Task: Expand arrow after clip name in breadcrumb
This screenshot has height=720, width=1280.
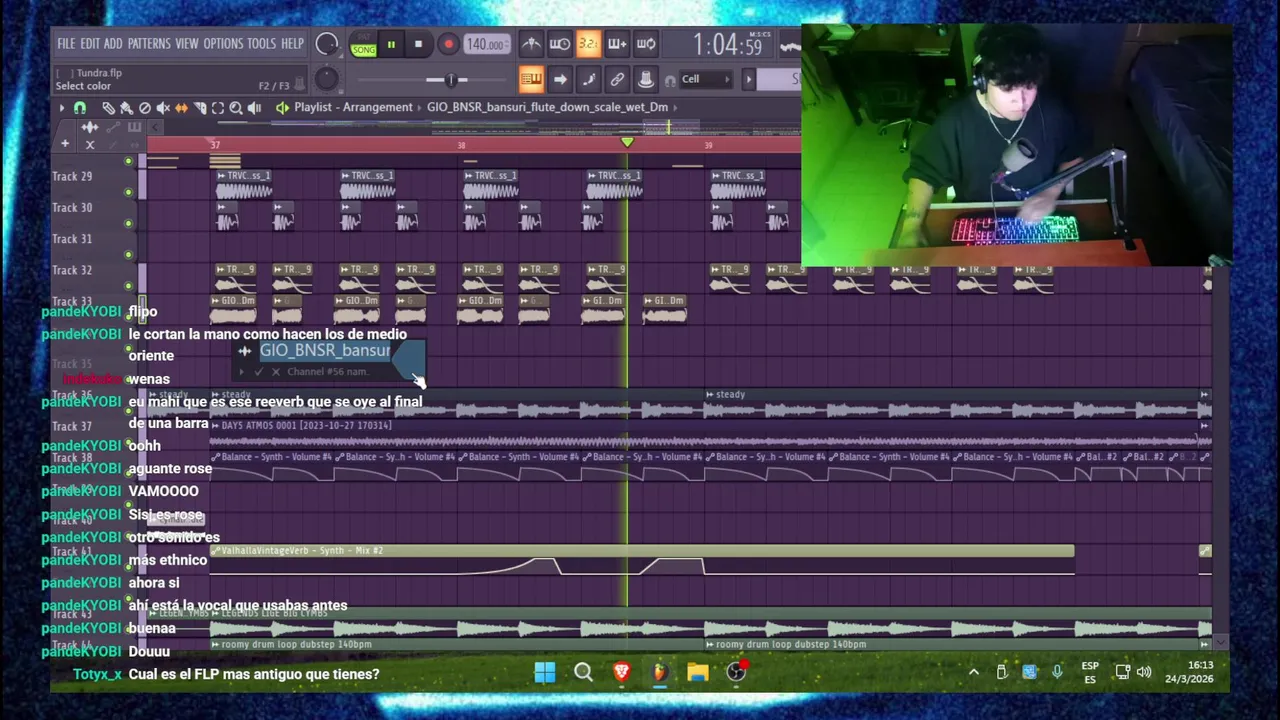Action: 675,107
